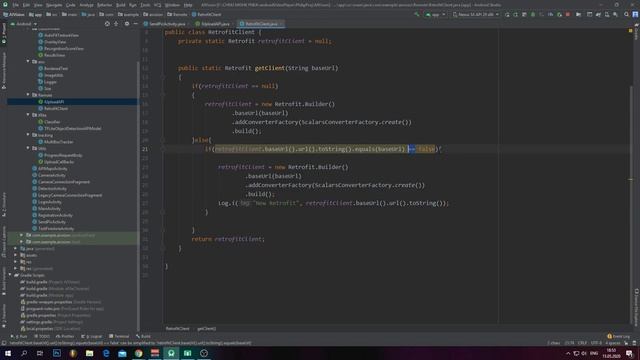The image size is (640, 360).
Task: Open File Explorer from taskbar
Action: click(x=89, y=353)
